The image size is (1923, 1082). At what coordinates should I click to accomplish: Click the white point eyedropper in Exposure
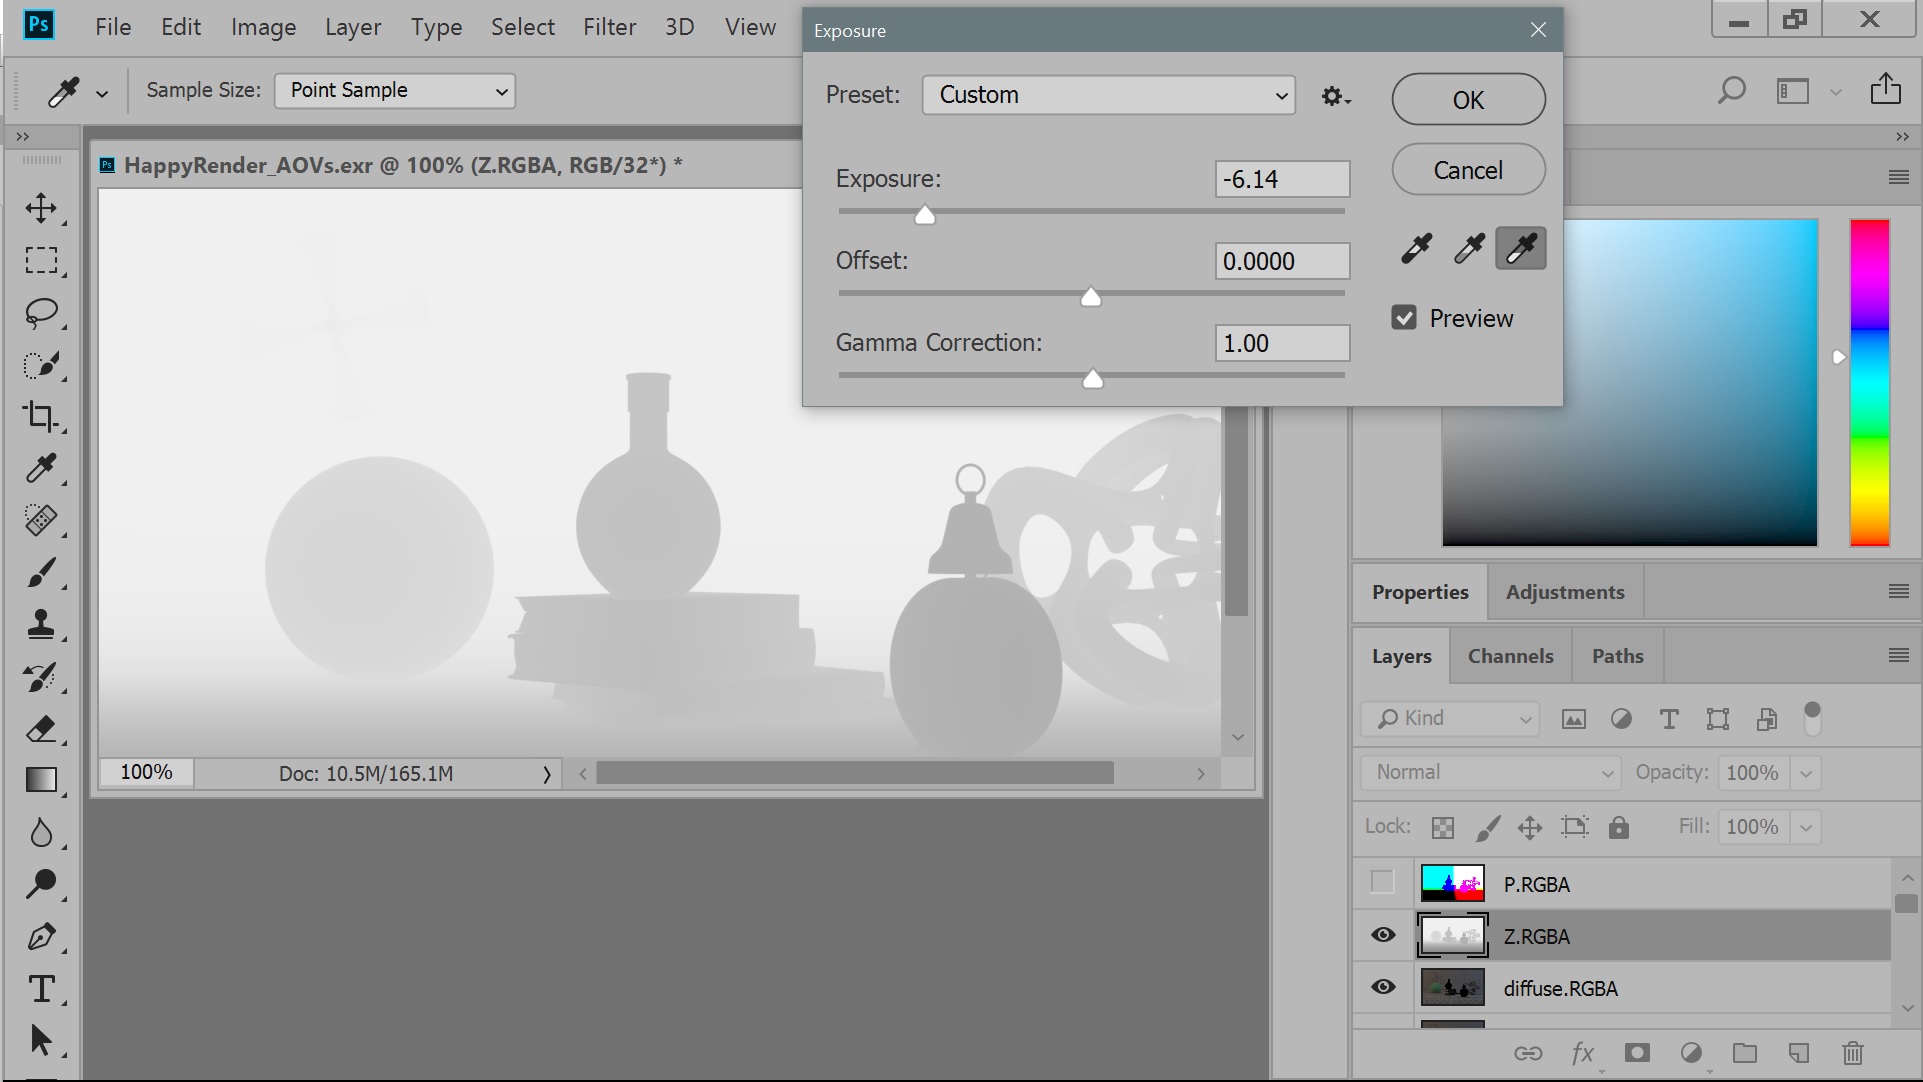[1520, 248]
